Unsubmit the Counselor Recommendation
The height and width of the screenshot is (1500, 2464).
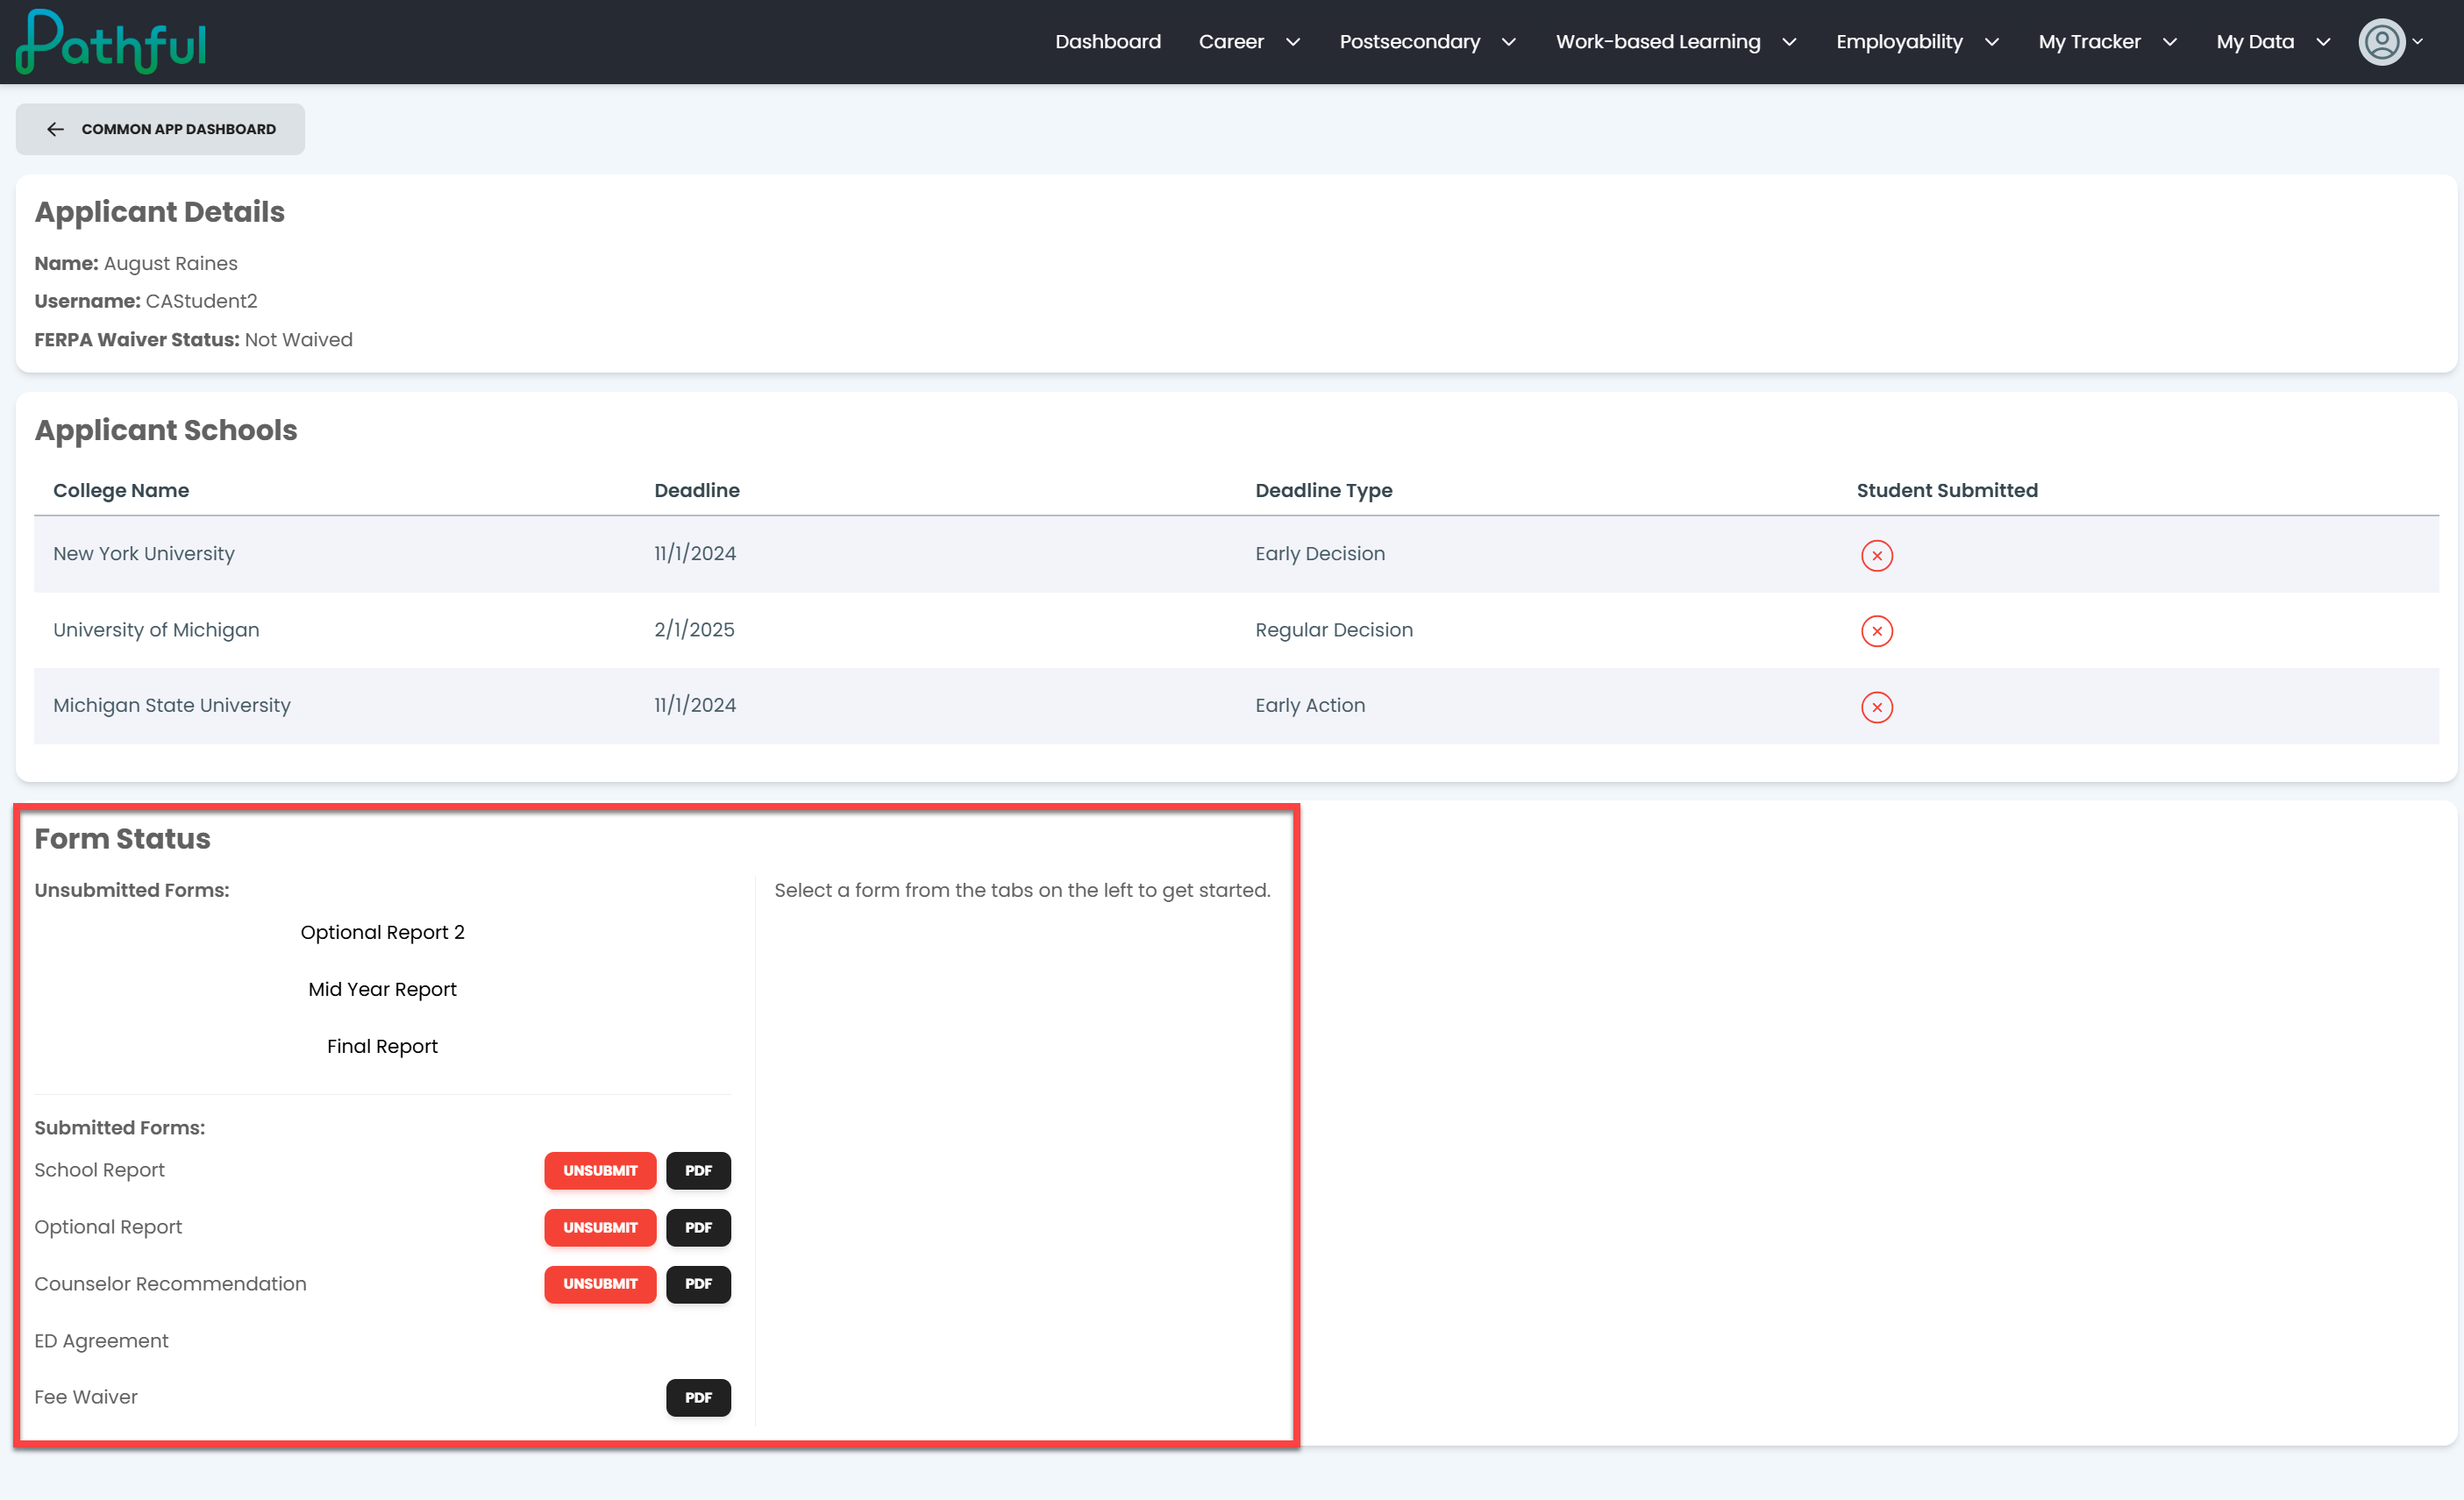pyautogui.click(x=600, y=1284)
